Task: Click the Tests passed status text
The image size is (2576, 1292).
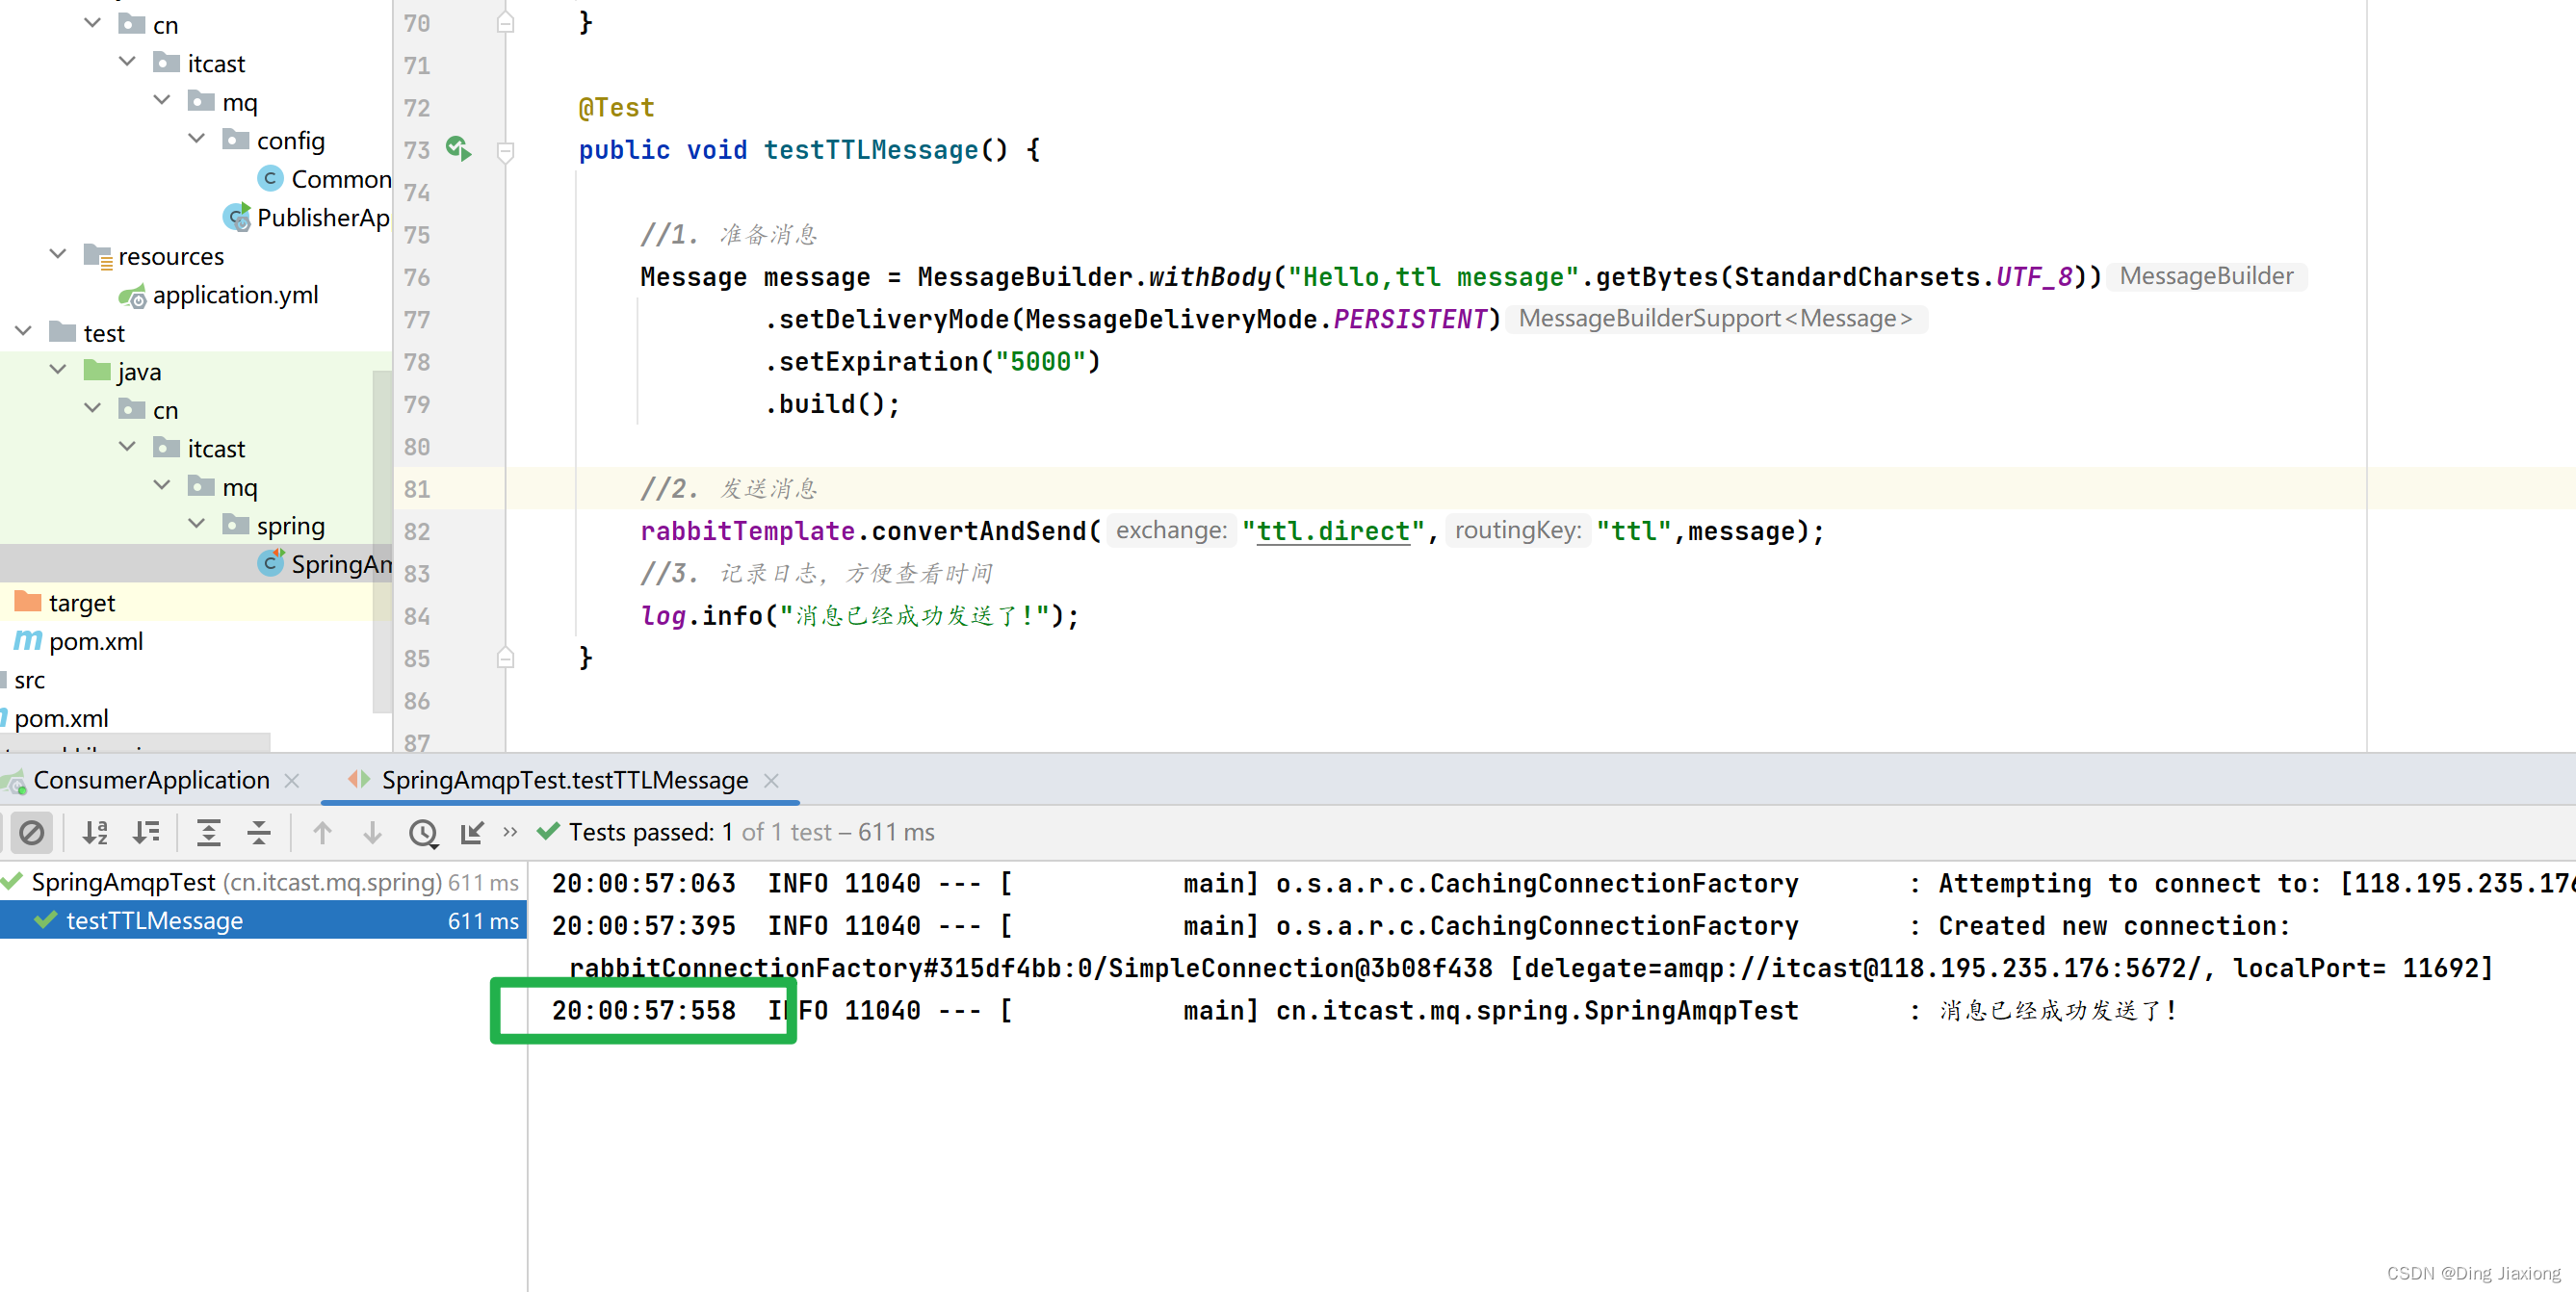Action: [x=751, y=832]
